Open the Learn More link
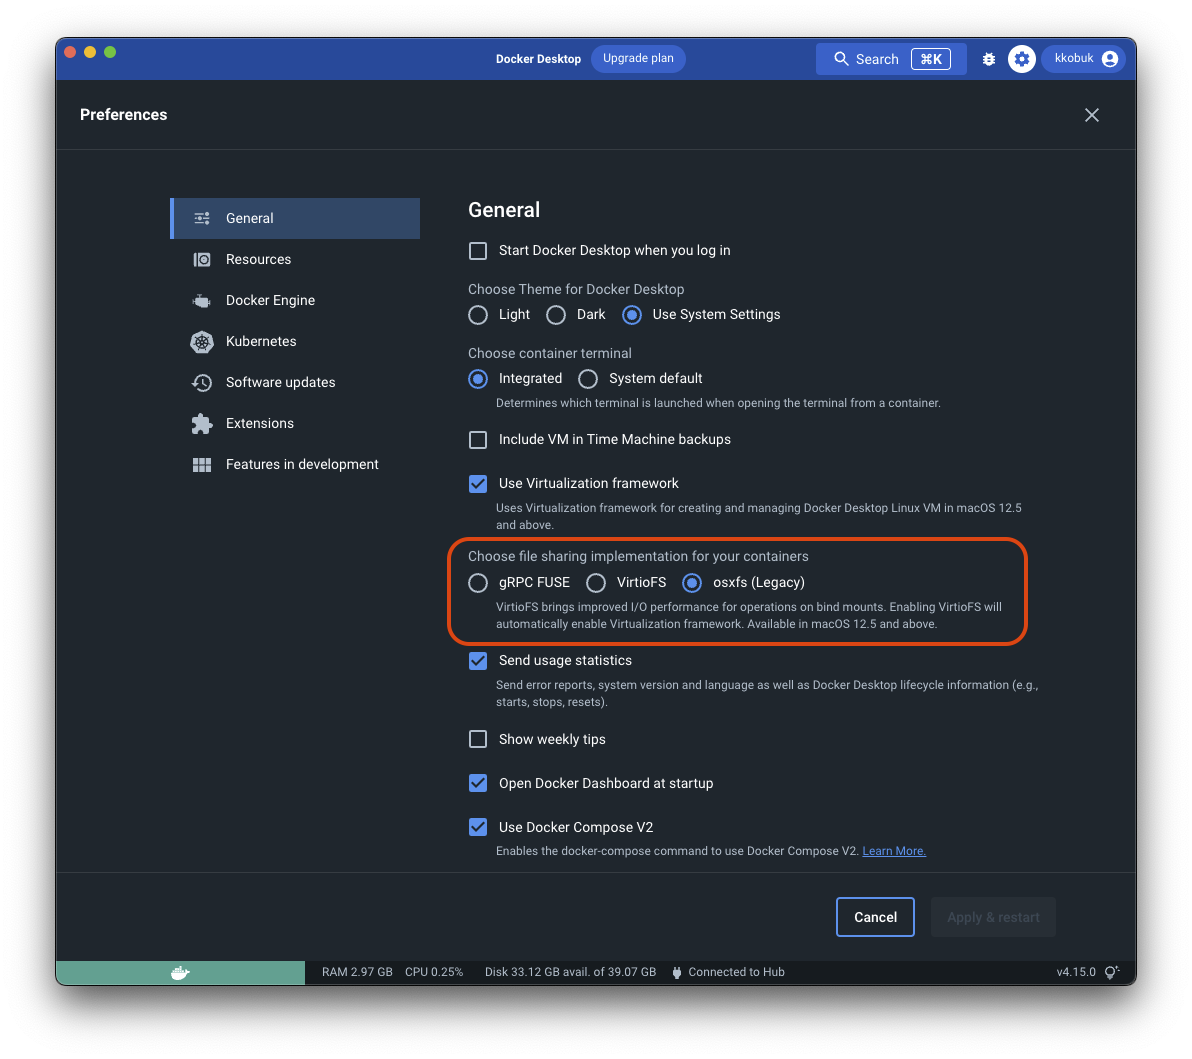 894,851
